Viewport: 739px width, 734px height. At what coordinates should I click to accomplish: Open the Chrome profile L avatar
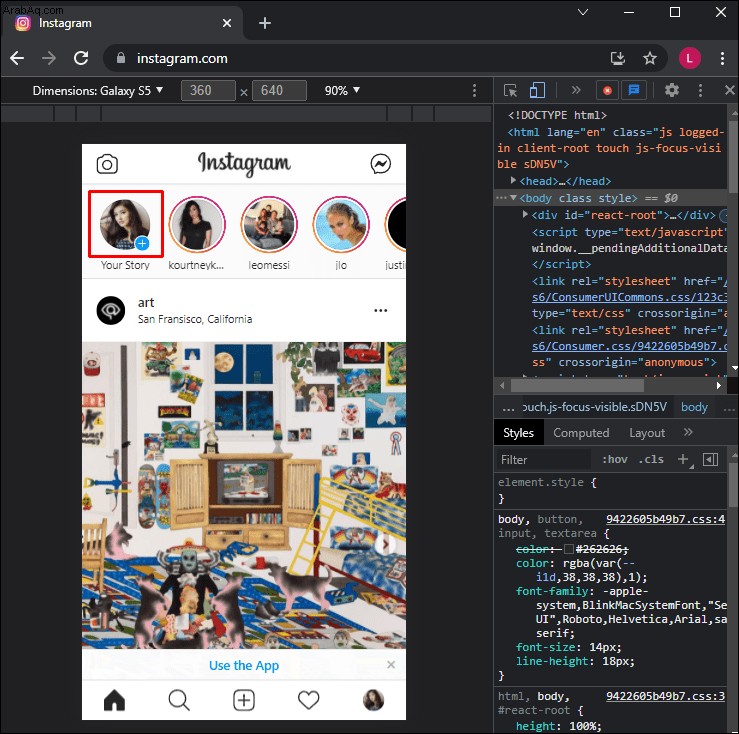click(690, 58)
